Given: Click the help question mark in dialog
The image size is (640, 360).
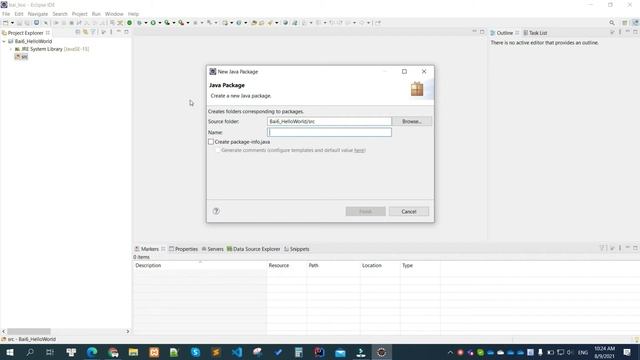Looking at the screenshot, I should pos(216,211).
